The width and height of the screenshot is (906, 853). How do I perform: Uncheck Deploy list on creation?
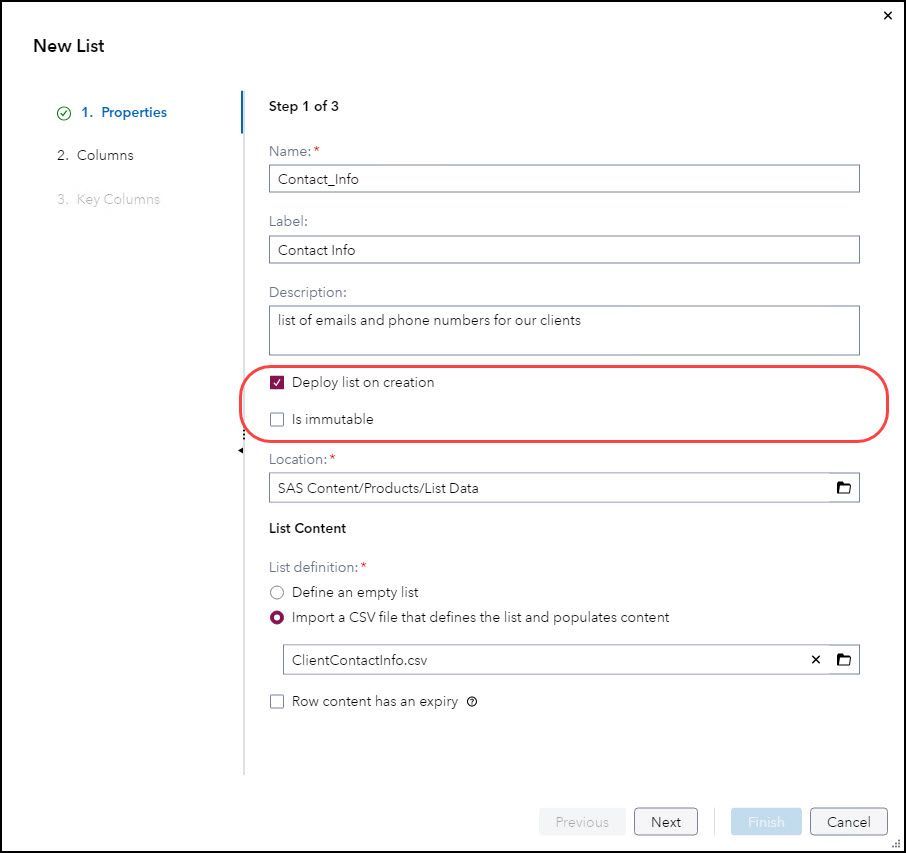tap(277, 383)
